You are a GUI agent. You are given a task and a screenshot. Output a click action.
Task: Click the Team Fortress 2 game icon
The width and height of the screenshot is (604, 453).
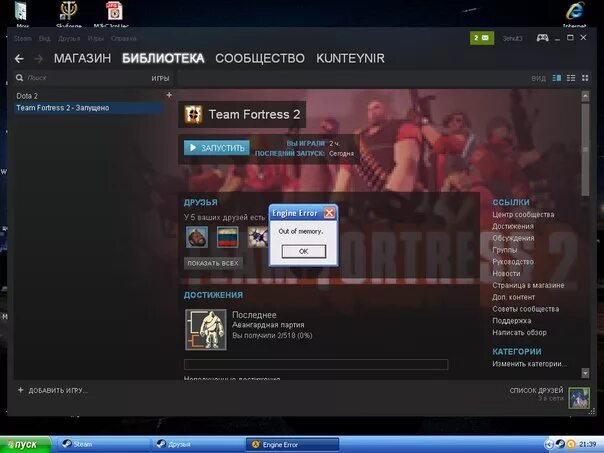click(x=193, y=114)
